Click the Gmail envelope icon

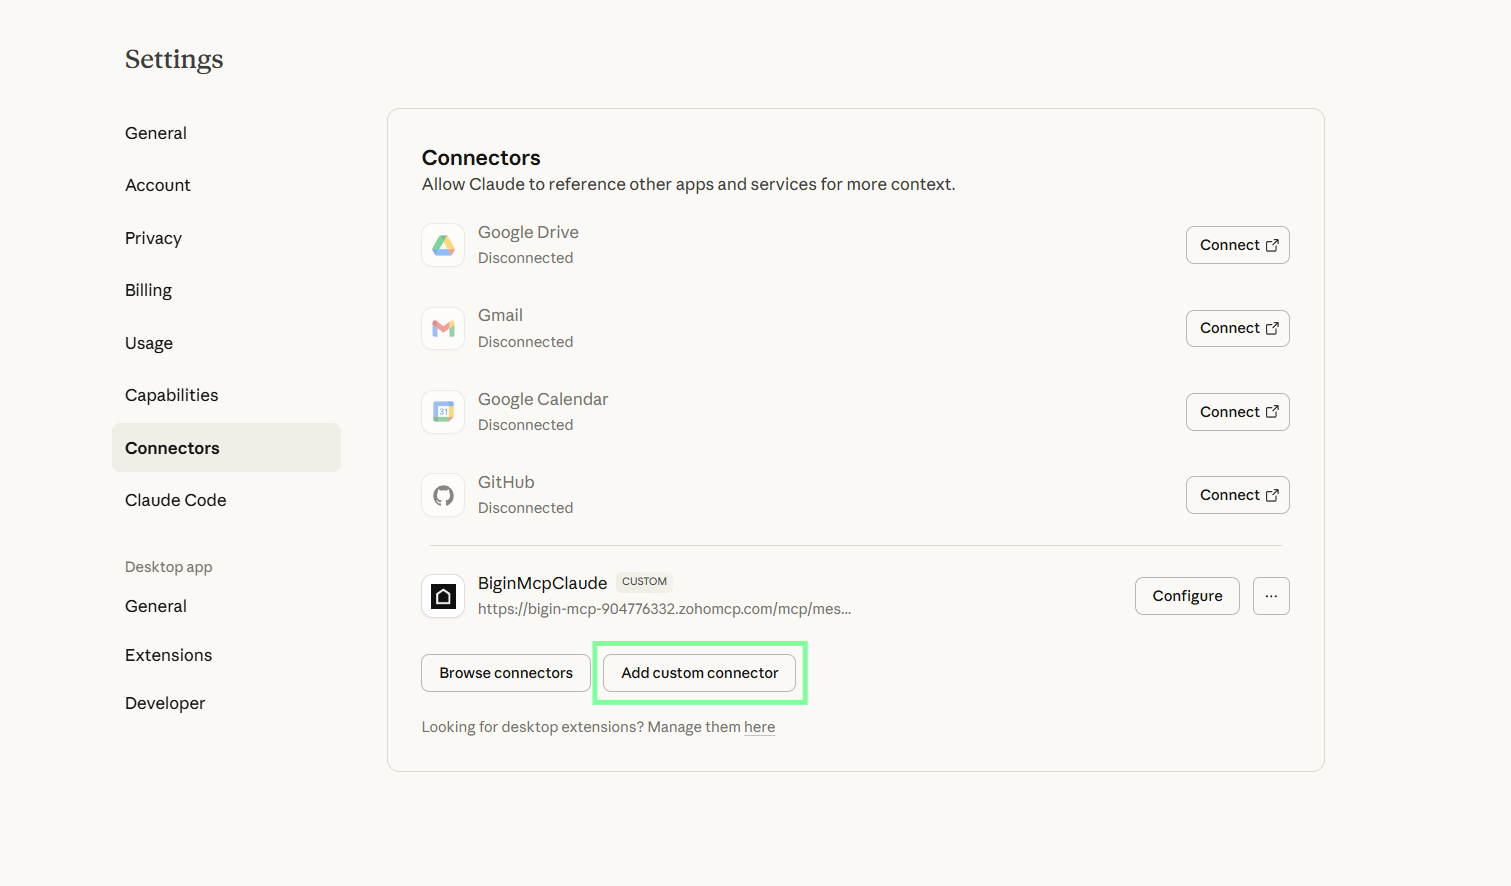pyautogui.click(x=443, y=328)
